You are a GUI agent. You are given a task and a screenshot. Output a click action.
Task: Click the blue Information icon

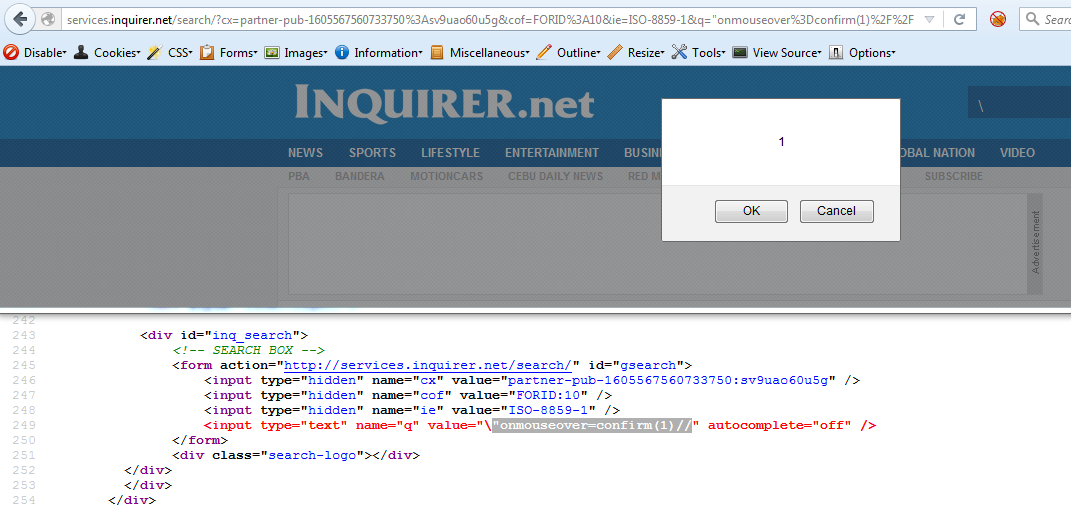(x=342, y=53)
